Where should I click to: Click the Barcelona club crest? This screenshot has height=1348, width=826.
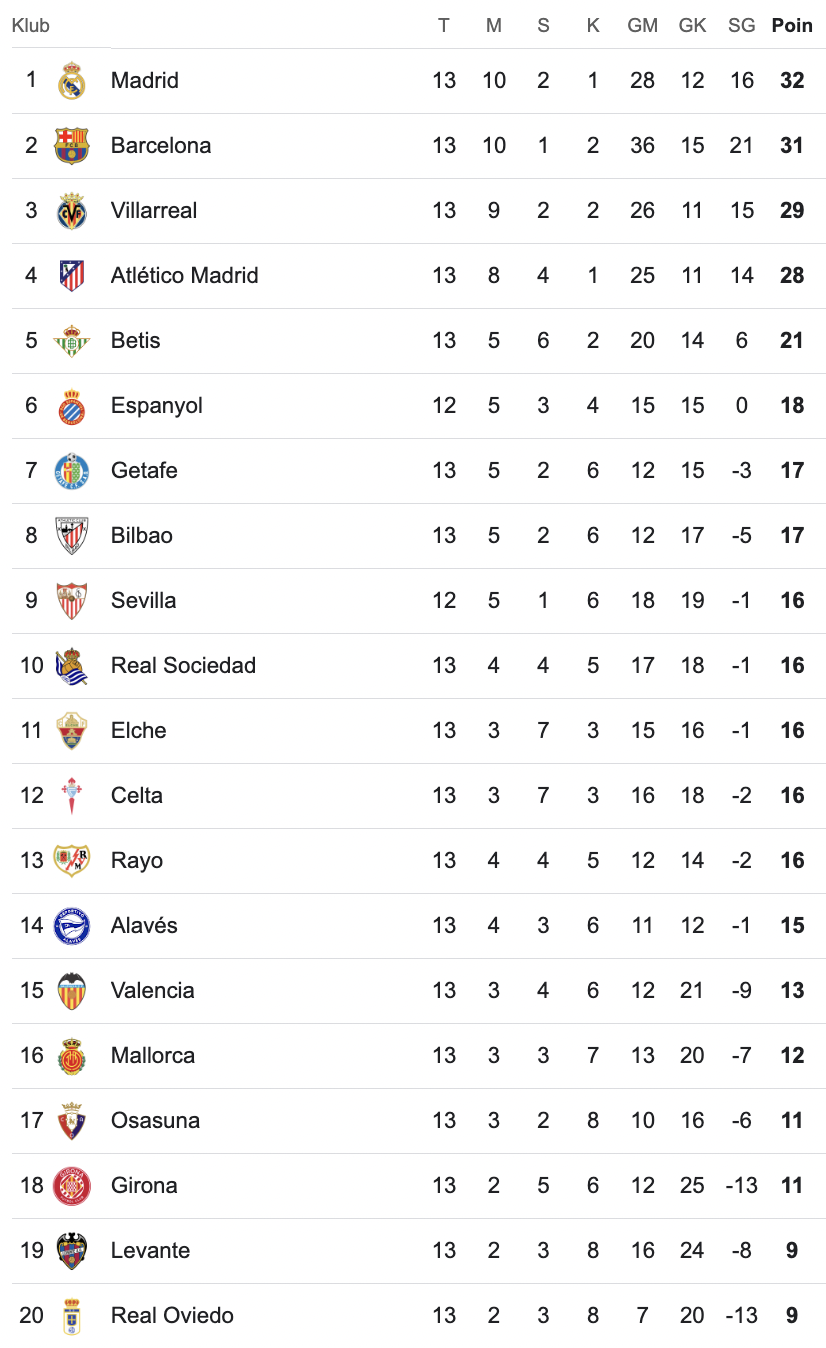pos(71,146)
